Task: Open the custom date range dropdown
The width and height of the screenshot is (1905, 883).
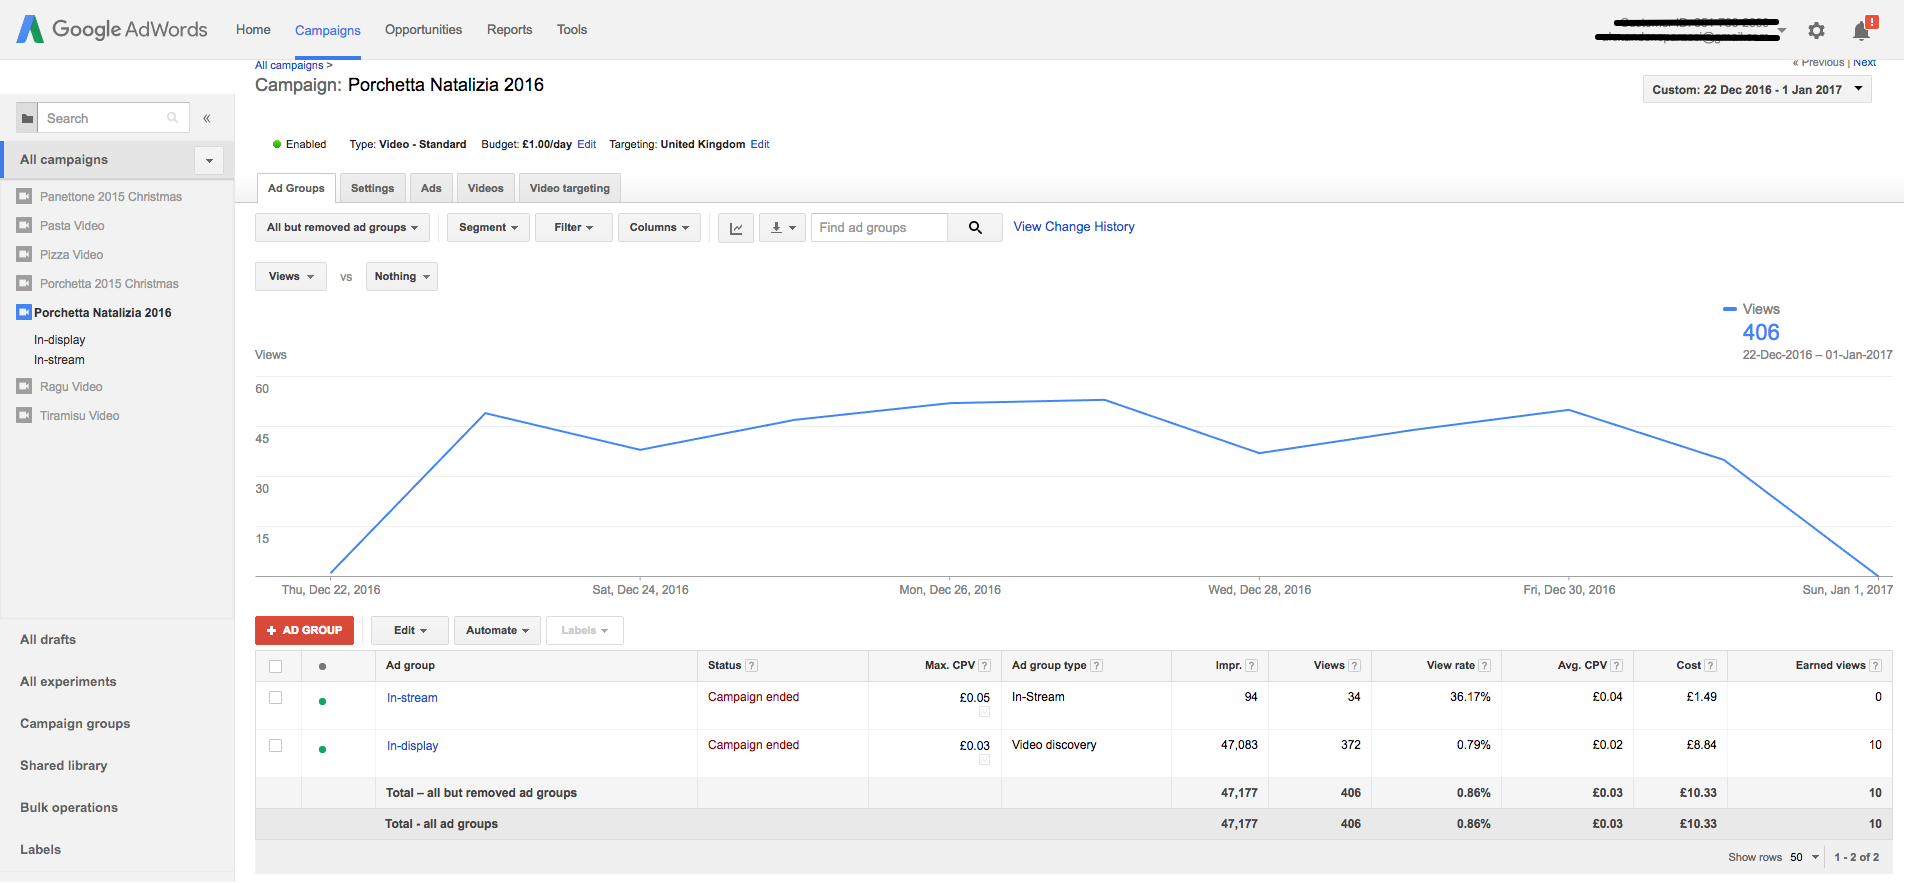Action: [1757, 90]
